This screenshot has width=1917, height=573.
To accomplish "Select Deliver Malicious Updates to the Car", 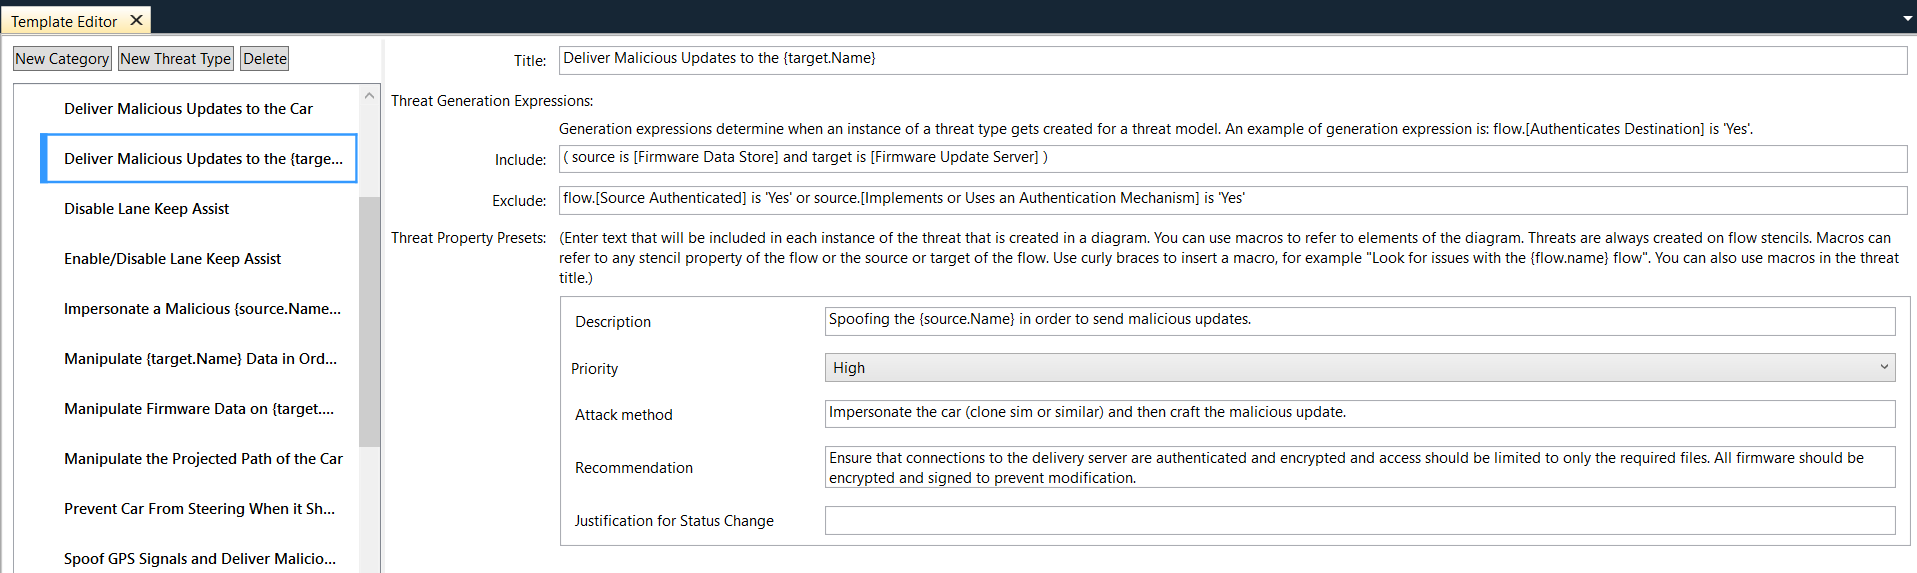I will coord(188,109).
